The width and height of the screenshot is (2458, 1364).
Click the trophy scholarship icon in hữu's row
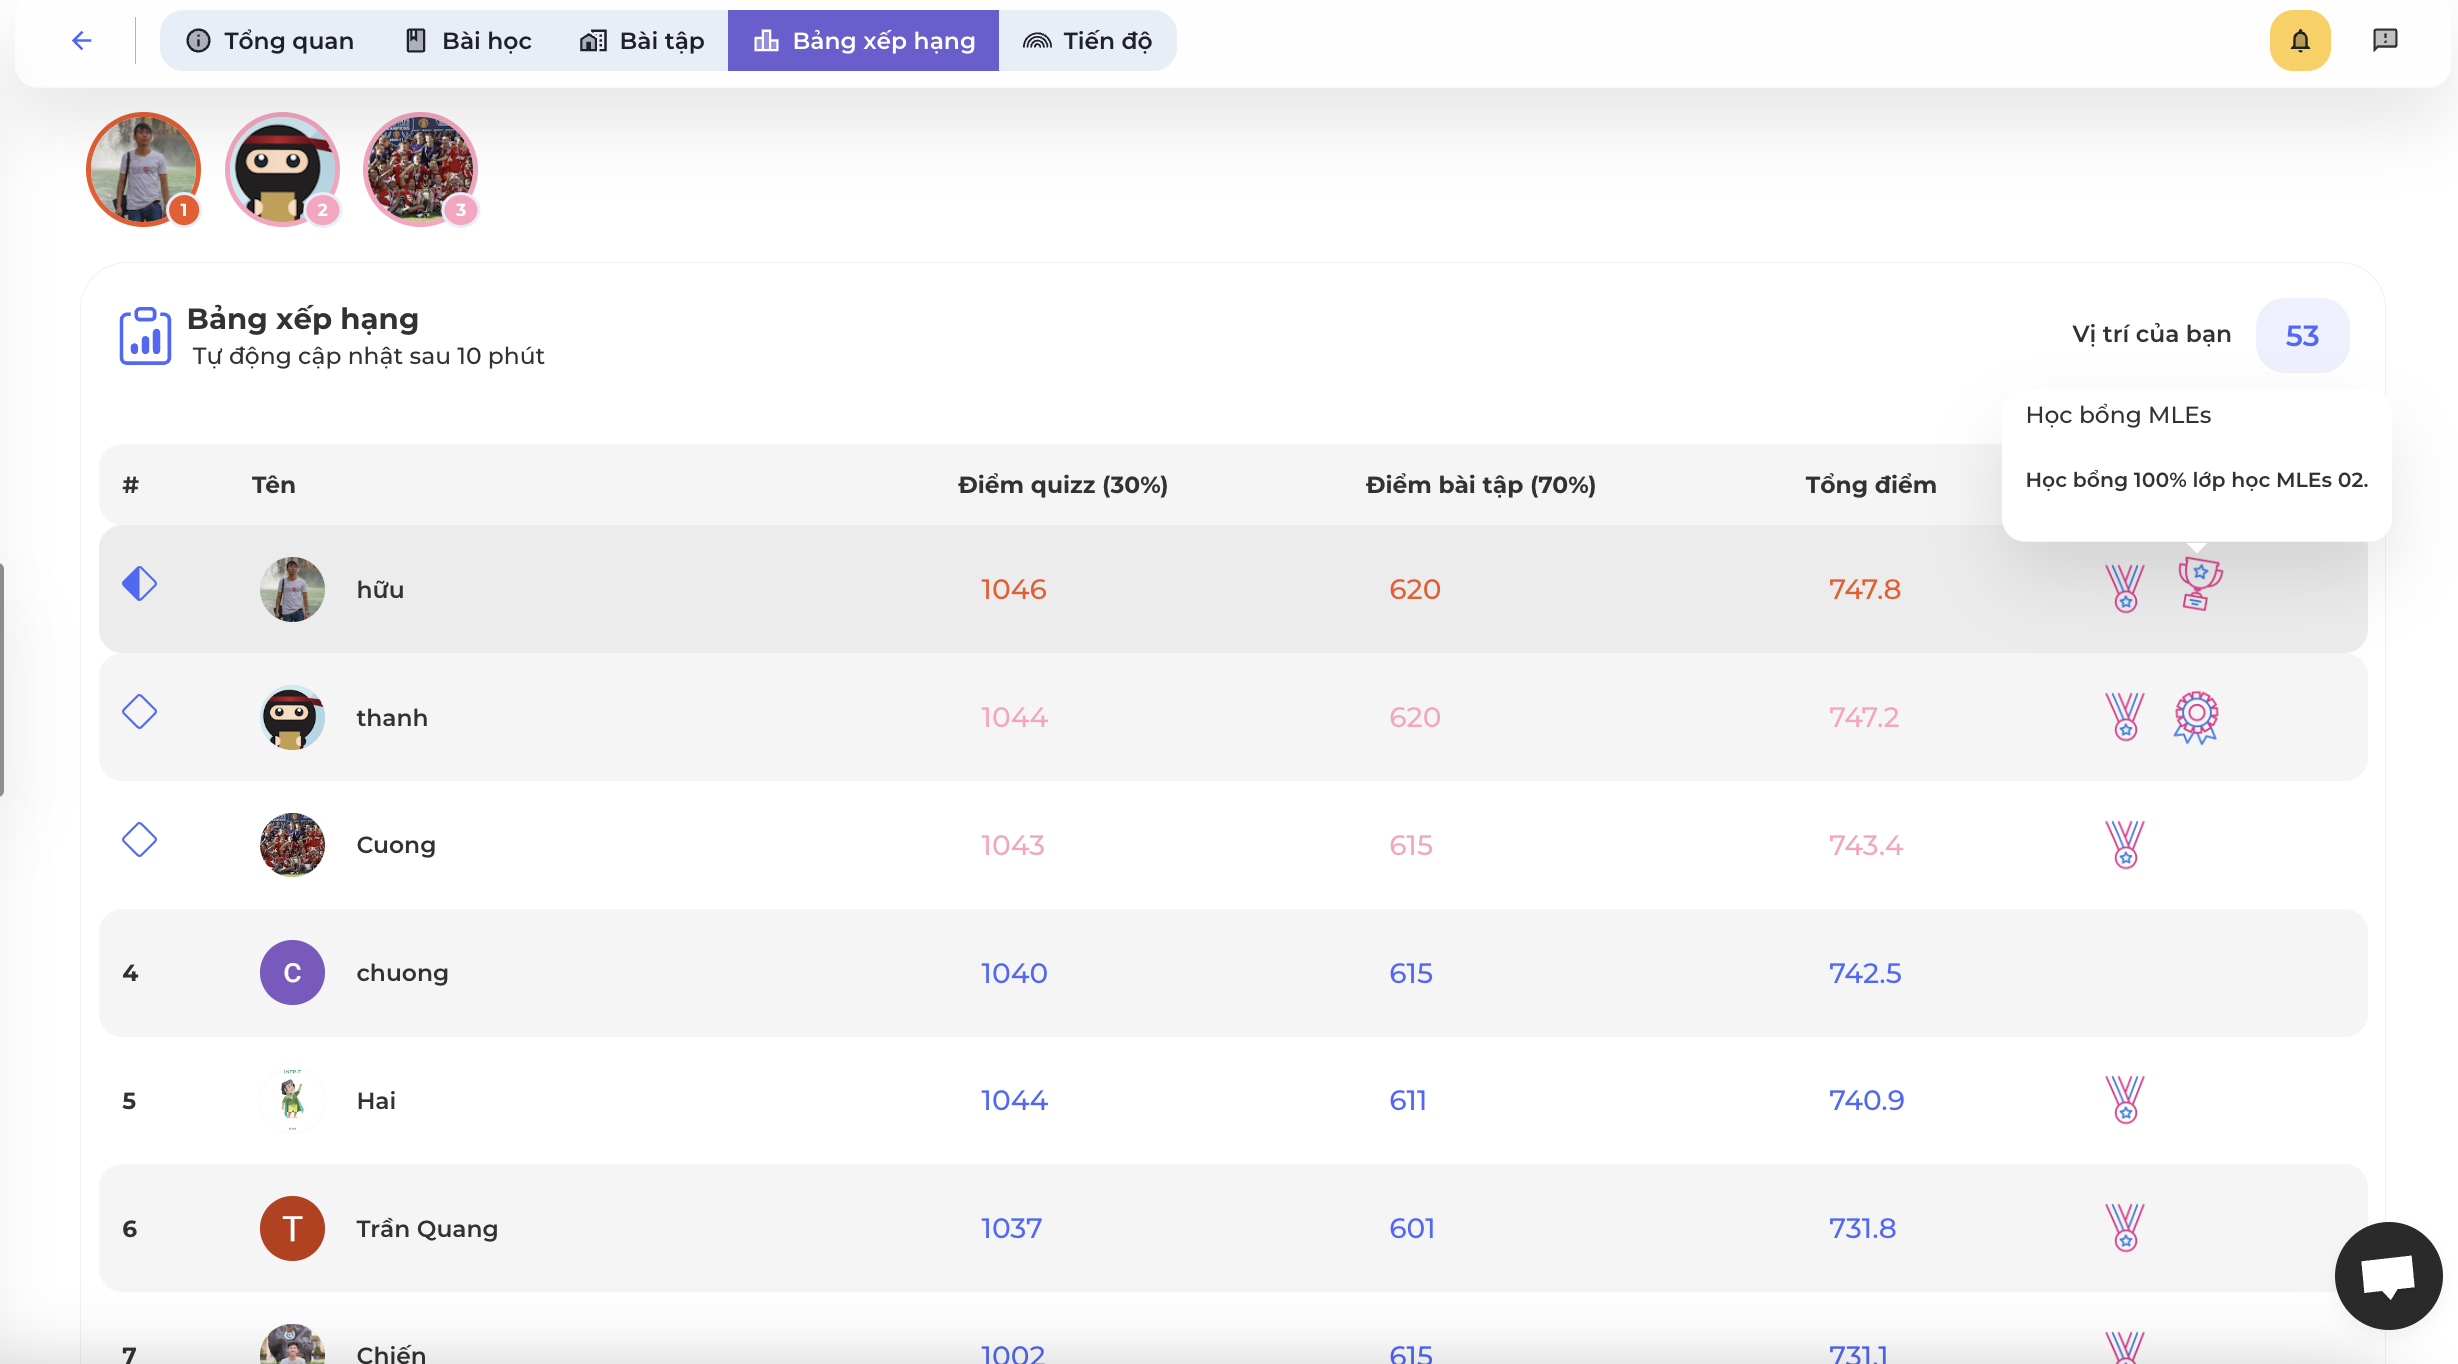point(2199,584)
